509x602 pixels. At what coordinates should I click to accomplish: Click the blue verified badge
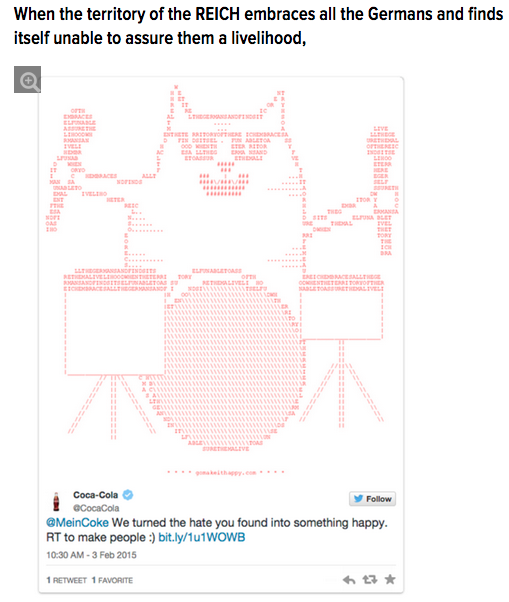127,495
